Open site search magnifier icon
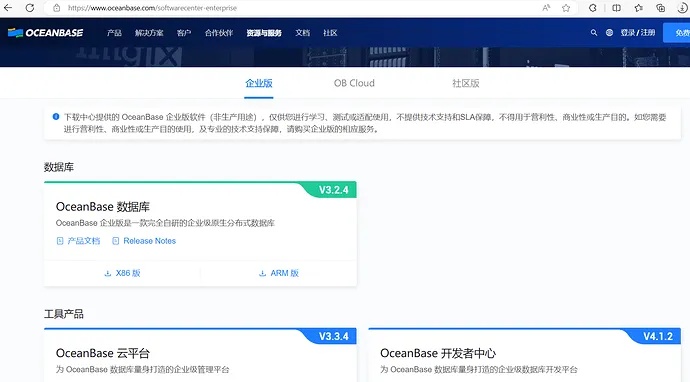This screenshot has height=382, width=690. (594, 33)
